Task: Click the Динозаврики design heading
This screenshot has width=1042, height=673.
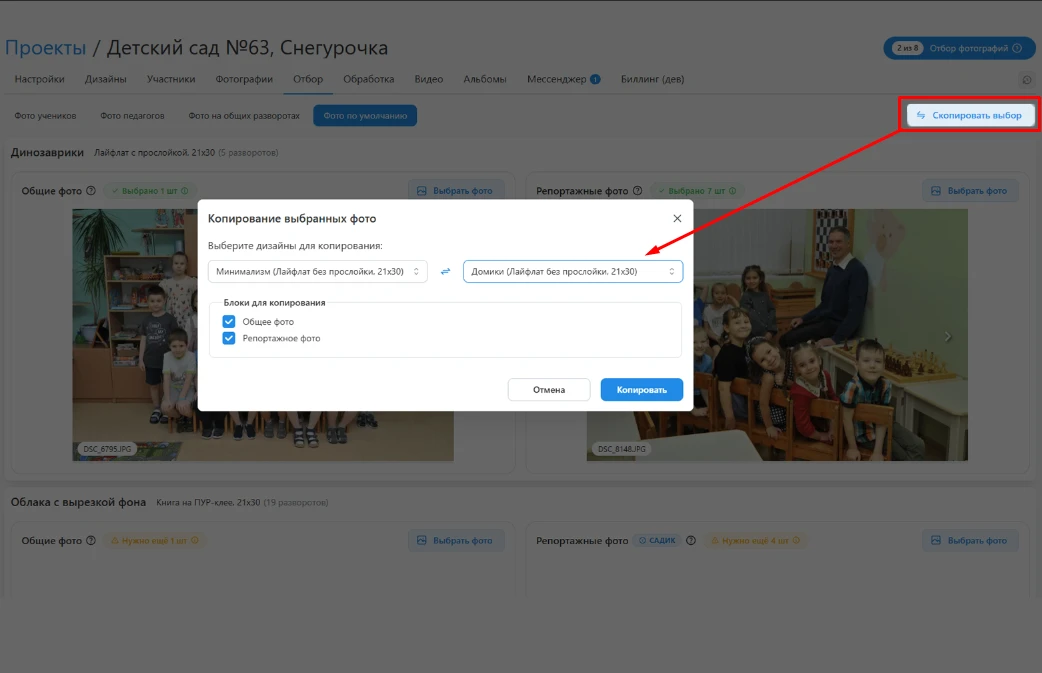Action: point(47,152)
